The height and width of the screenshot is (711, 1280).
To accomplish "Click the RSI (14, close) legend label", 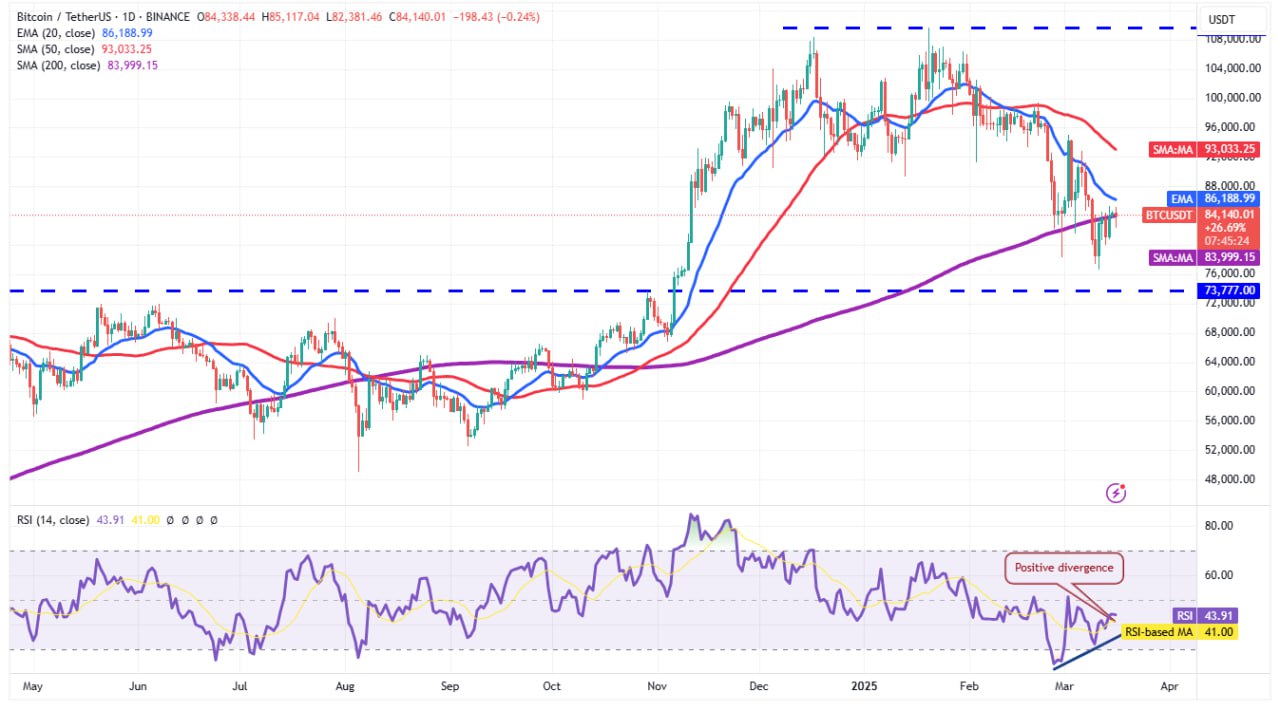I will coord(54,521).
